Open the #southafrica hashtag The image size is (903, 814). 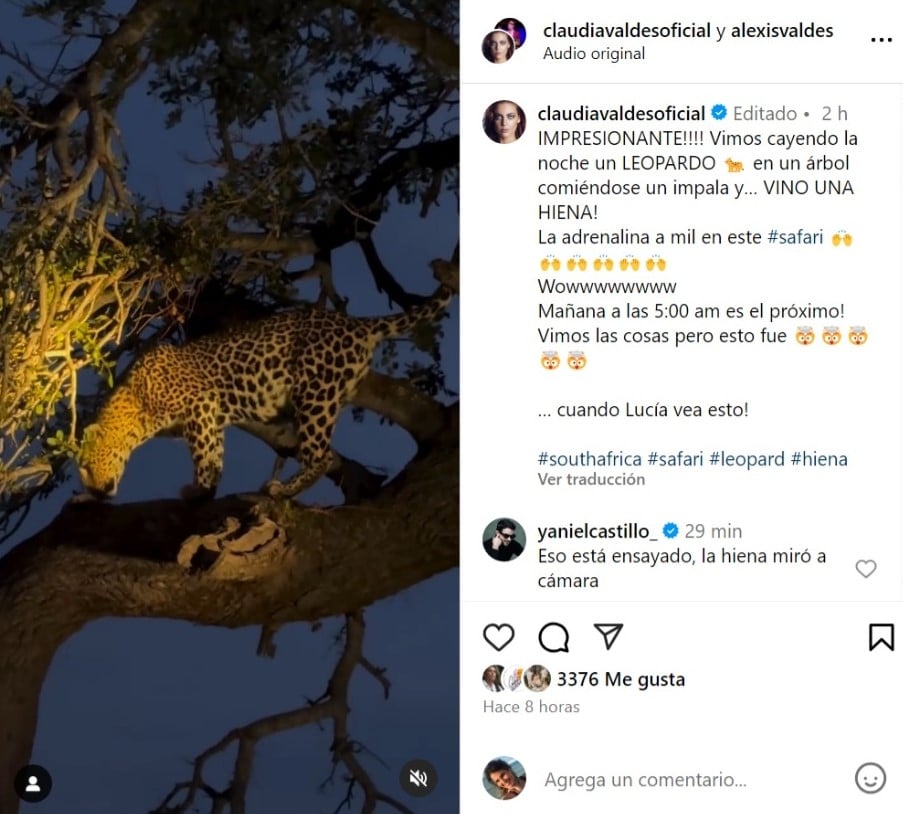589,459
